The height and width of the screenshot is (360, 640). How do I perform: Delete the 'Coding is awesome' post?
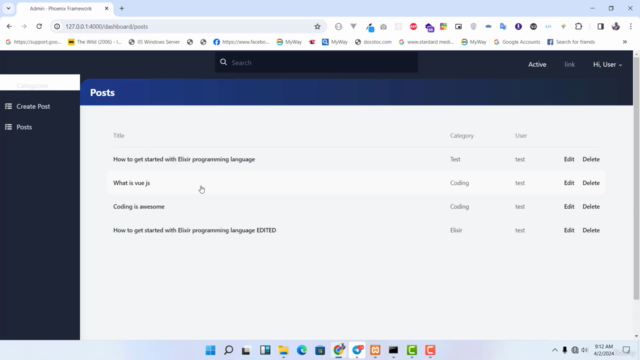[x=591, y=207]
